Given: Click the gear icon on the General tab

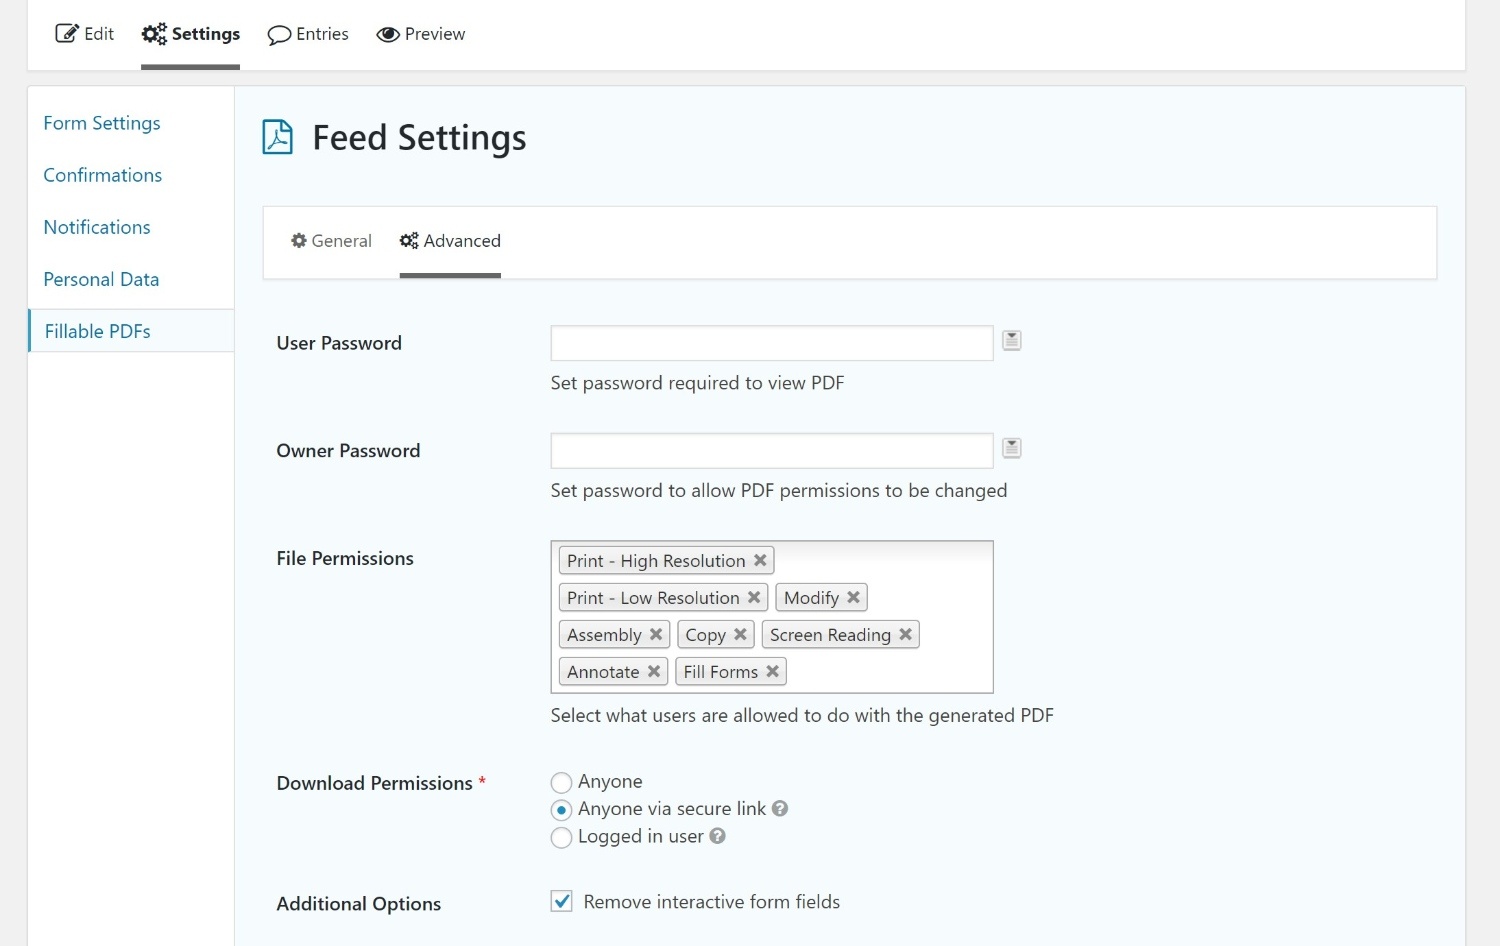Looking at the screenshot, I should pyautogui.click(x=298, y=240).
